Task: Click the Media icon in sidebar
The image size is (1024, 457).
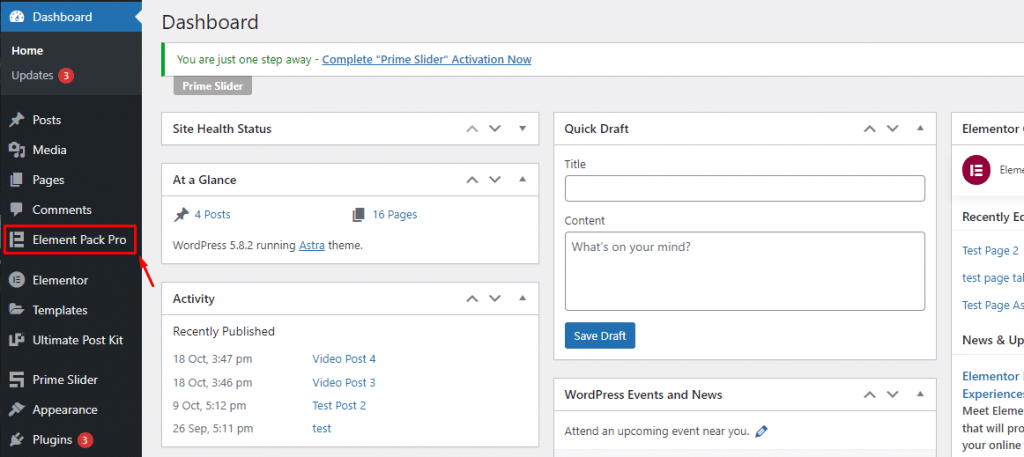Action: click(17, 150)
